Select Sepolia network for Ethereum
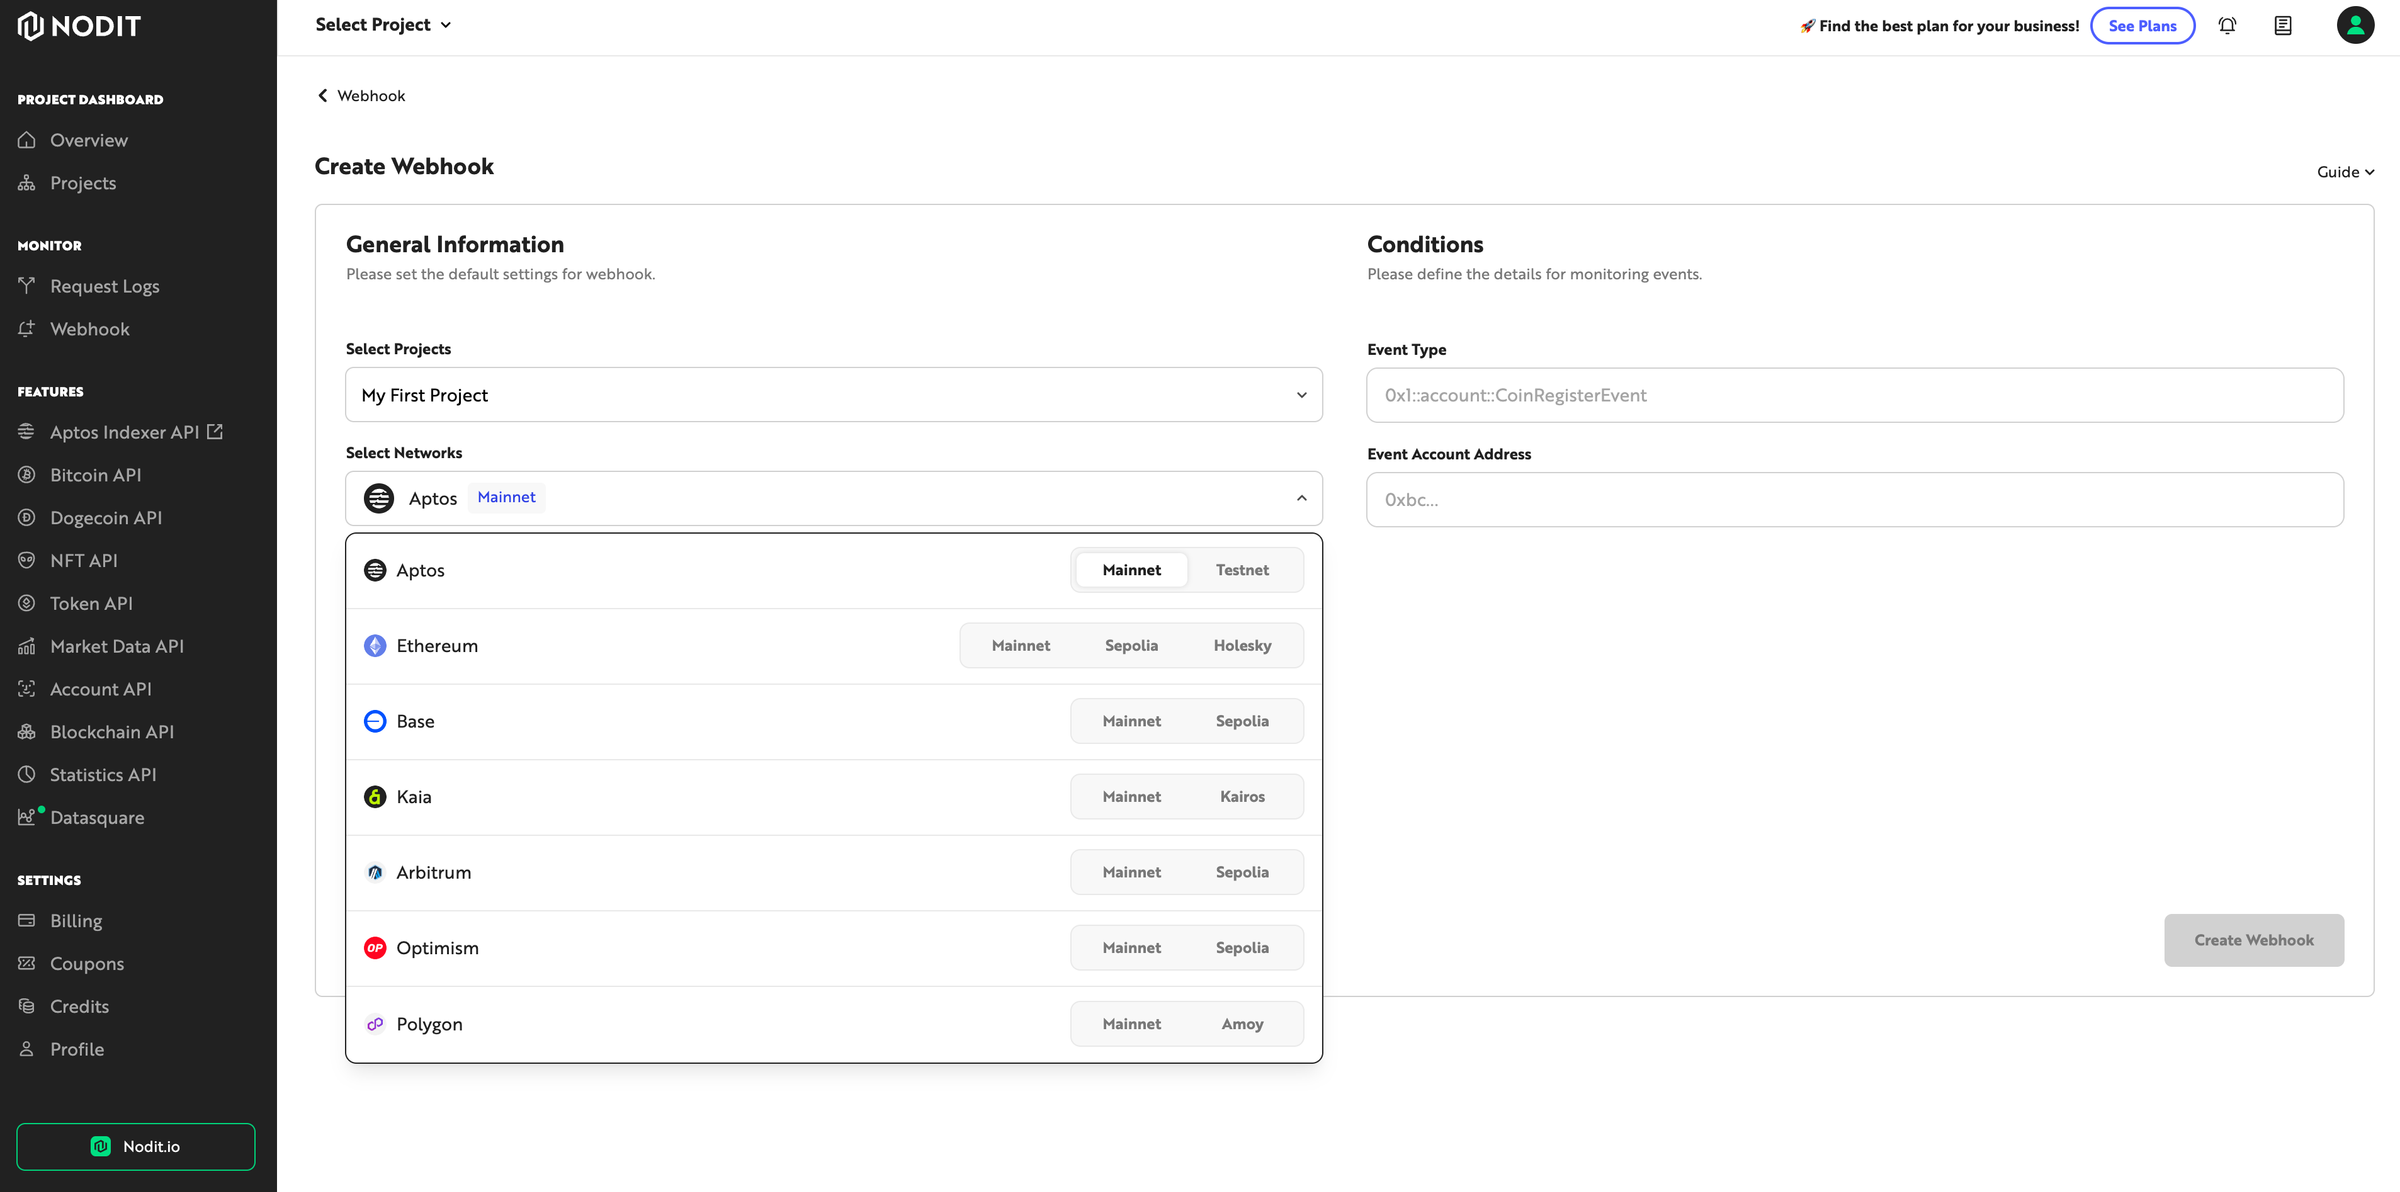The height and width of the screenshot is (1192, 2400). [x=1131, y=645]
